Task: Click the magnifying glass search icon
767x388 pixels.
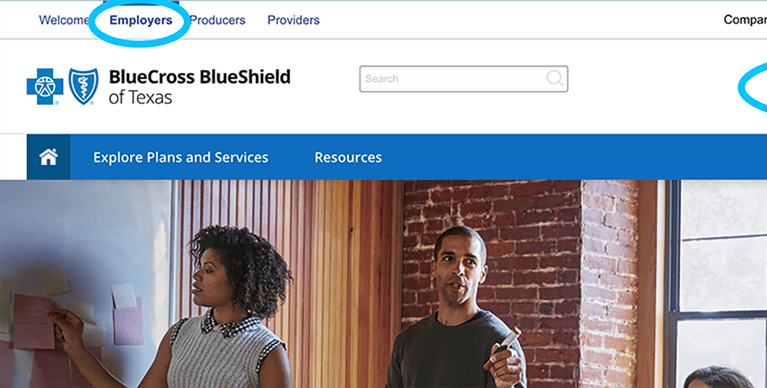Action: click(555, 78)
